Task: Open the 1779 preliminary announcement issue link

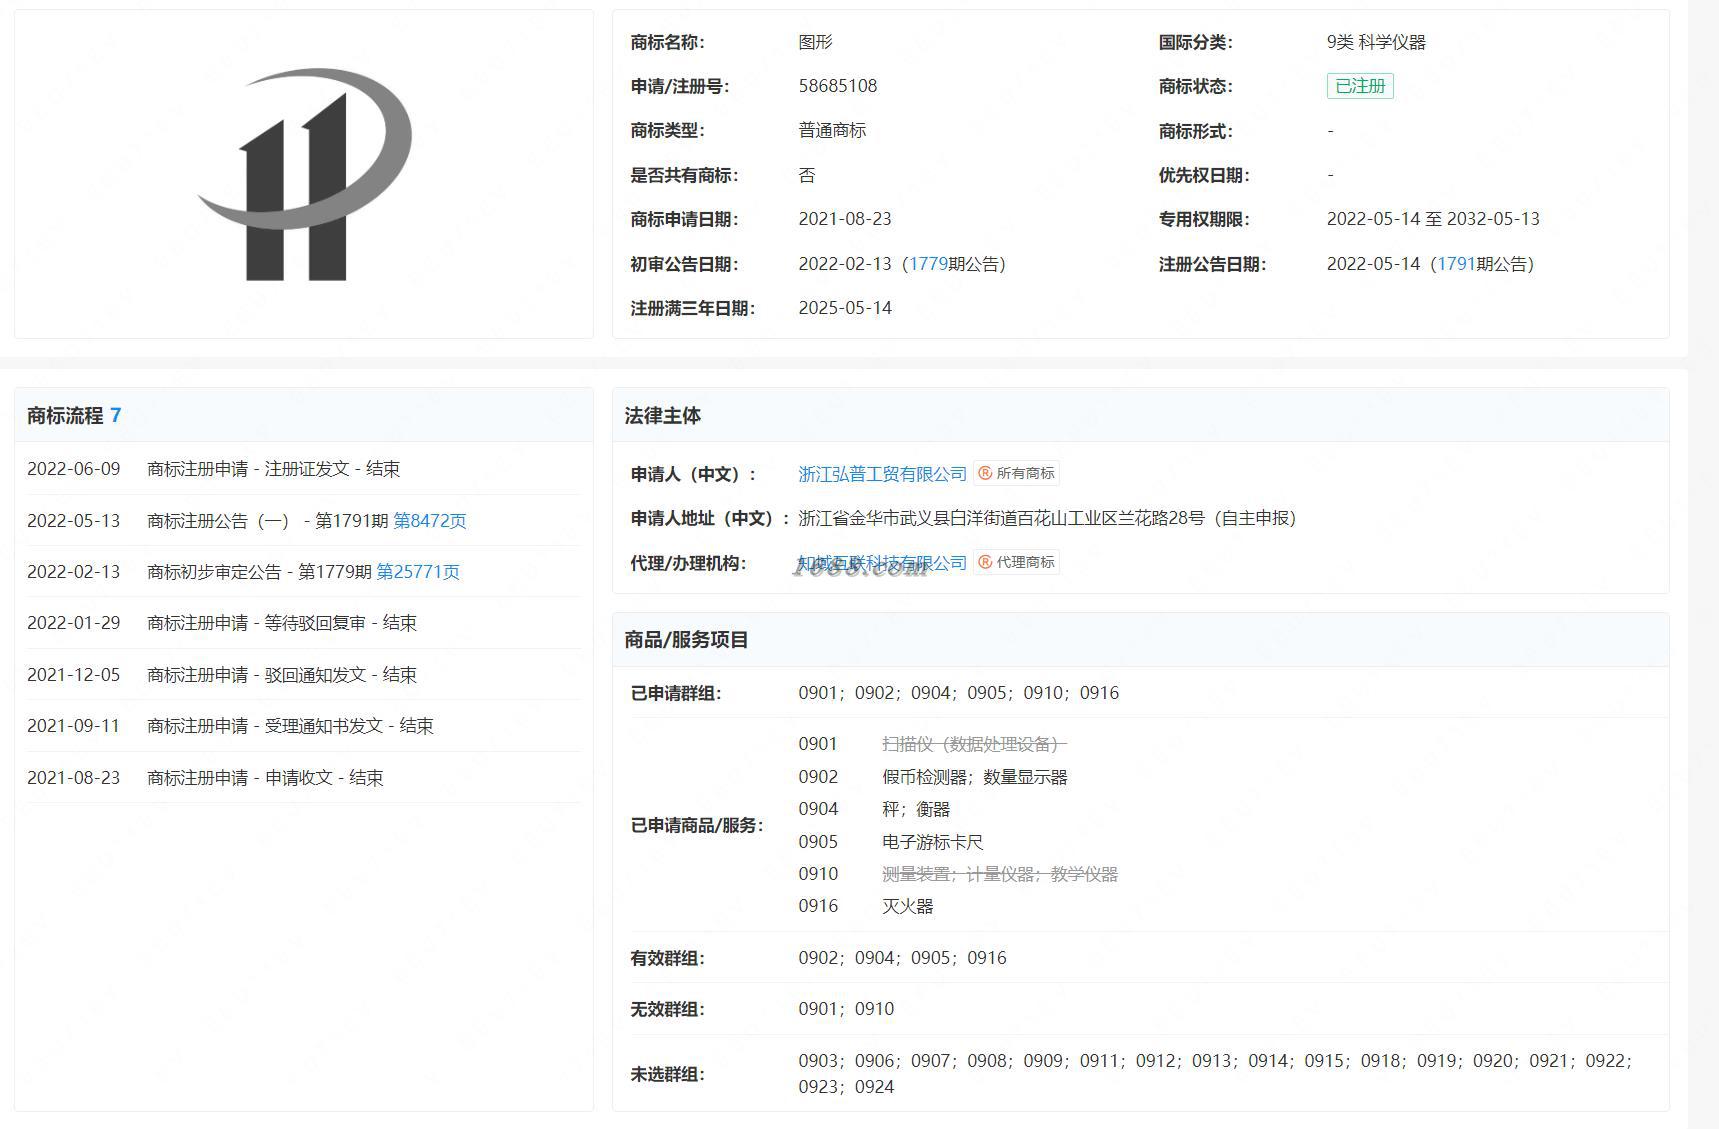Action: click(x=928, y=264)
